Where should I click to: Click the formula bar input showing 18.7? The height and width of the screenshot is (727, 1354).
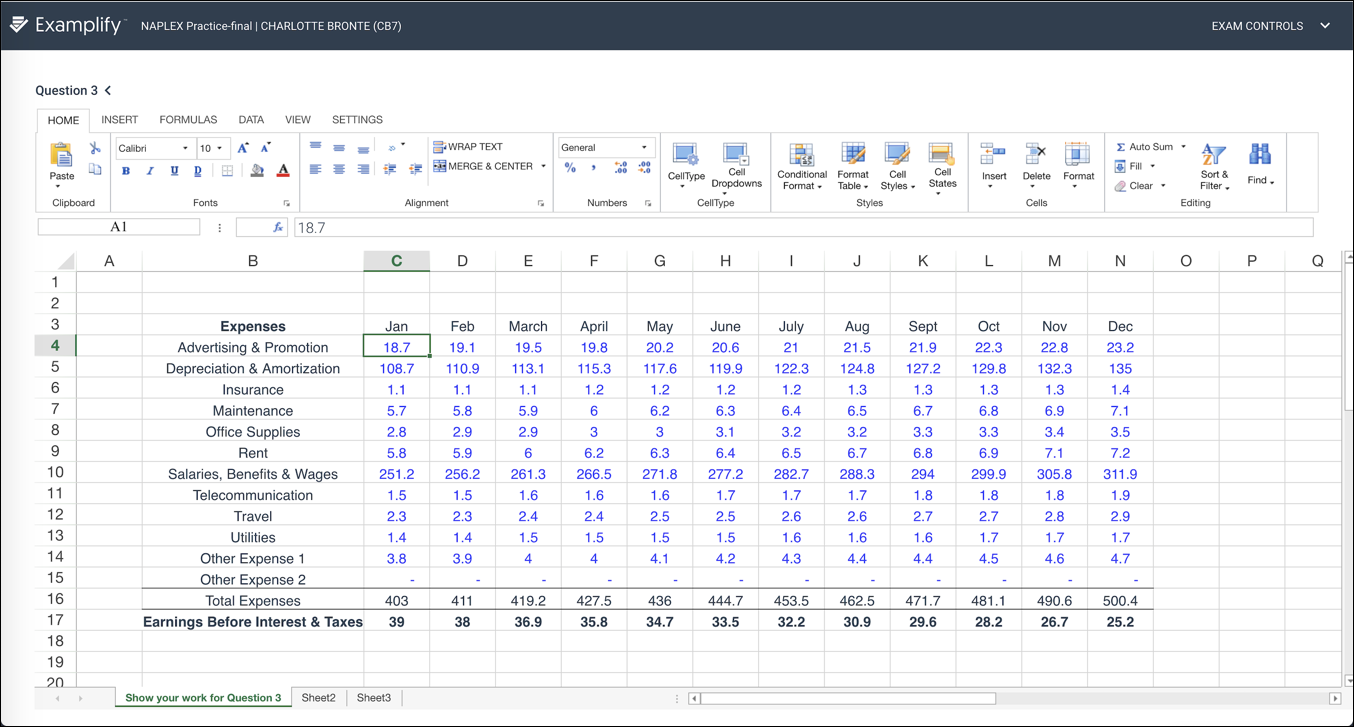803,228
